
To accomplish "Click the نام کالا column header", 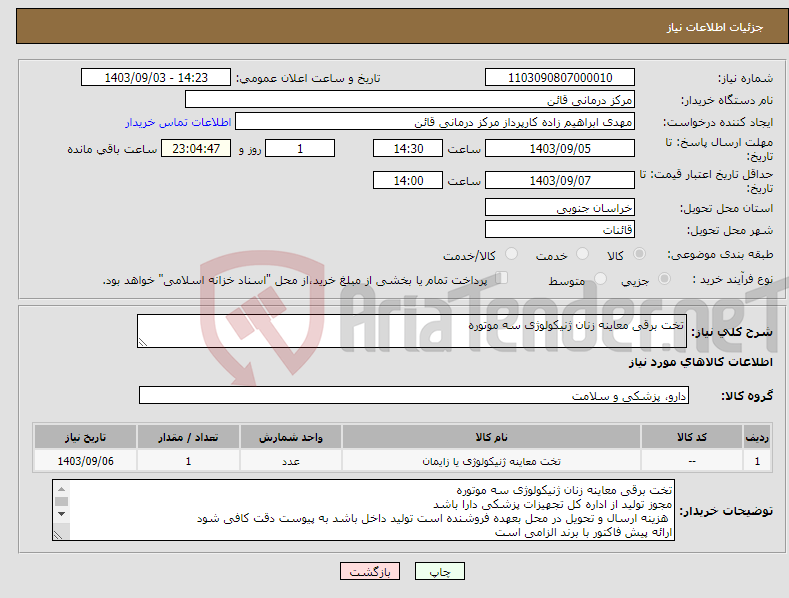I will [491, 437].
